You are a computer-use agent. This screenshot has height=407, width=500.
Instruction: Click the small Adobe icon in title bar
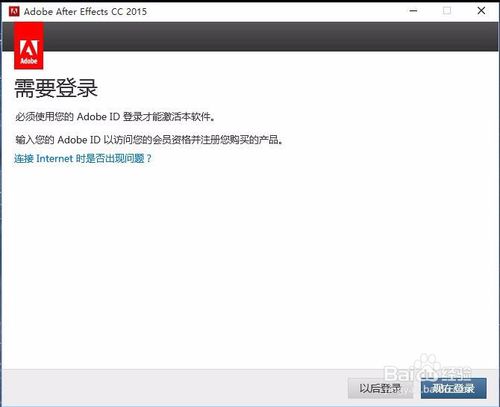pyautogui.click(x=14, y=11)
